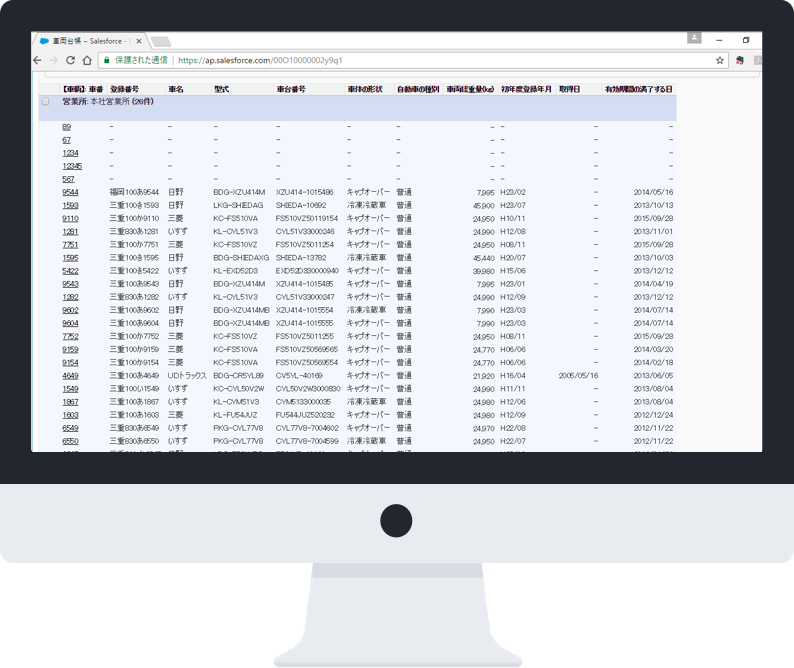The height and width of the screenshot is (668, 794).
Task: Open vehicle record 67
Action: pos(66,140)
